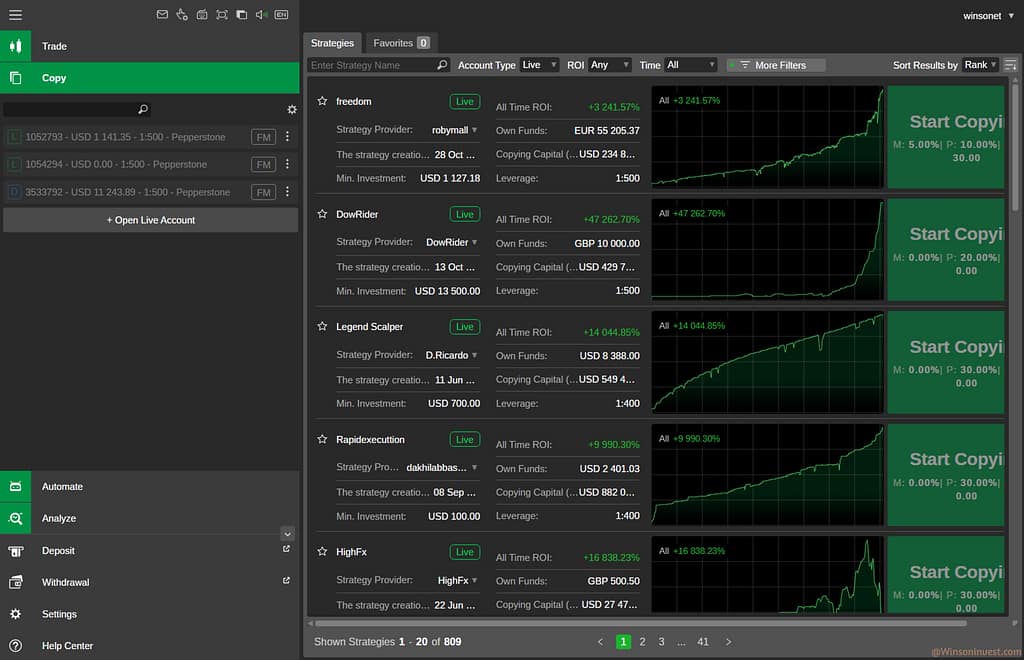Image resolution: width=1024 pixels, height=660 pixels.
Task: Toggle sound using the speaker icon
Action: click(x=261, y=15)
